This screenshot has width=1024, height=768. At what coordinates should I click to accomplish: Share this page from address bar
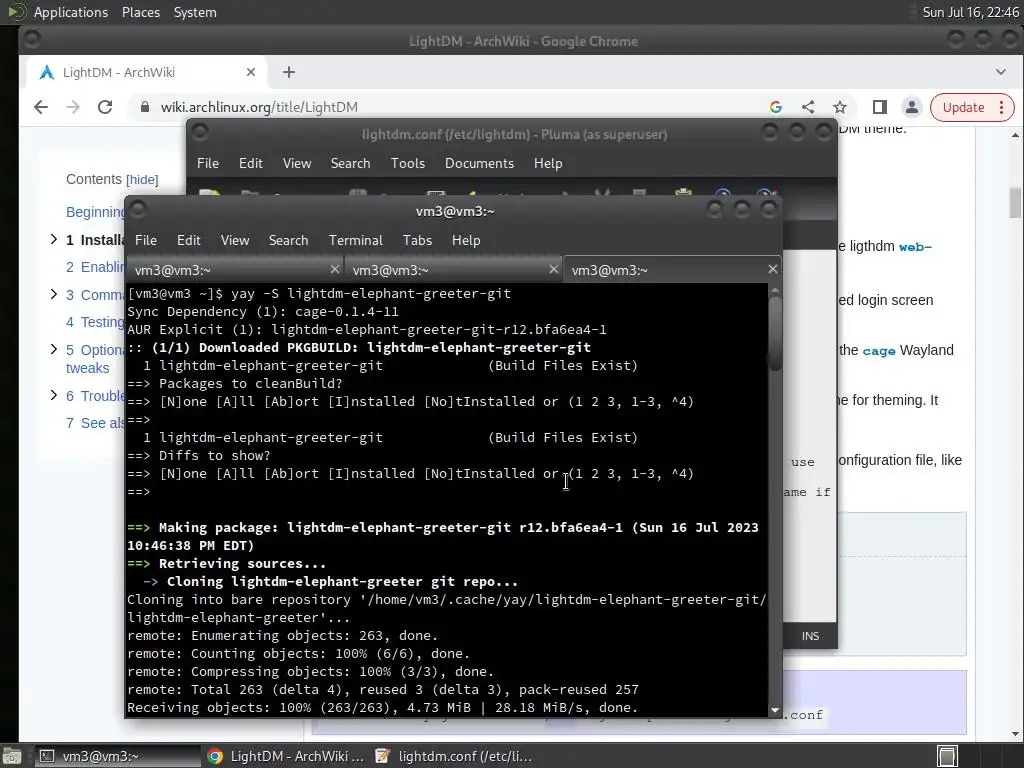(808, 107)
